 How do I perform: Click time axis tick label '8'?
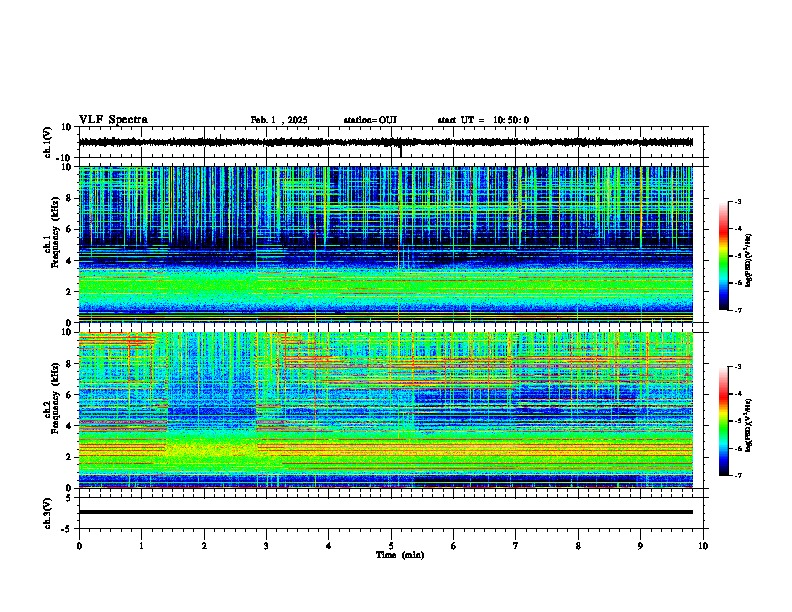pos(578,546)
